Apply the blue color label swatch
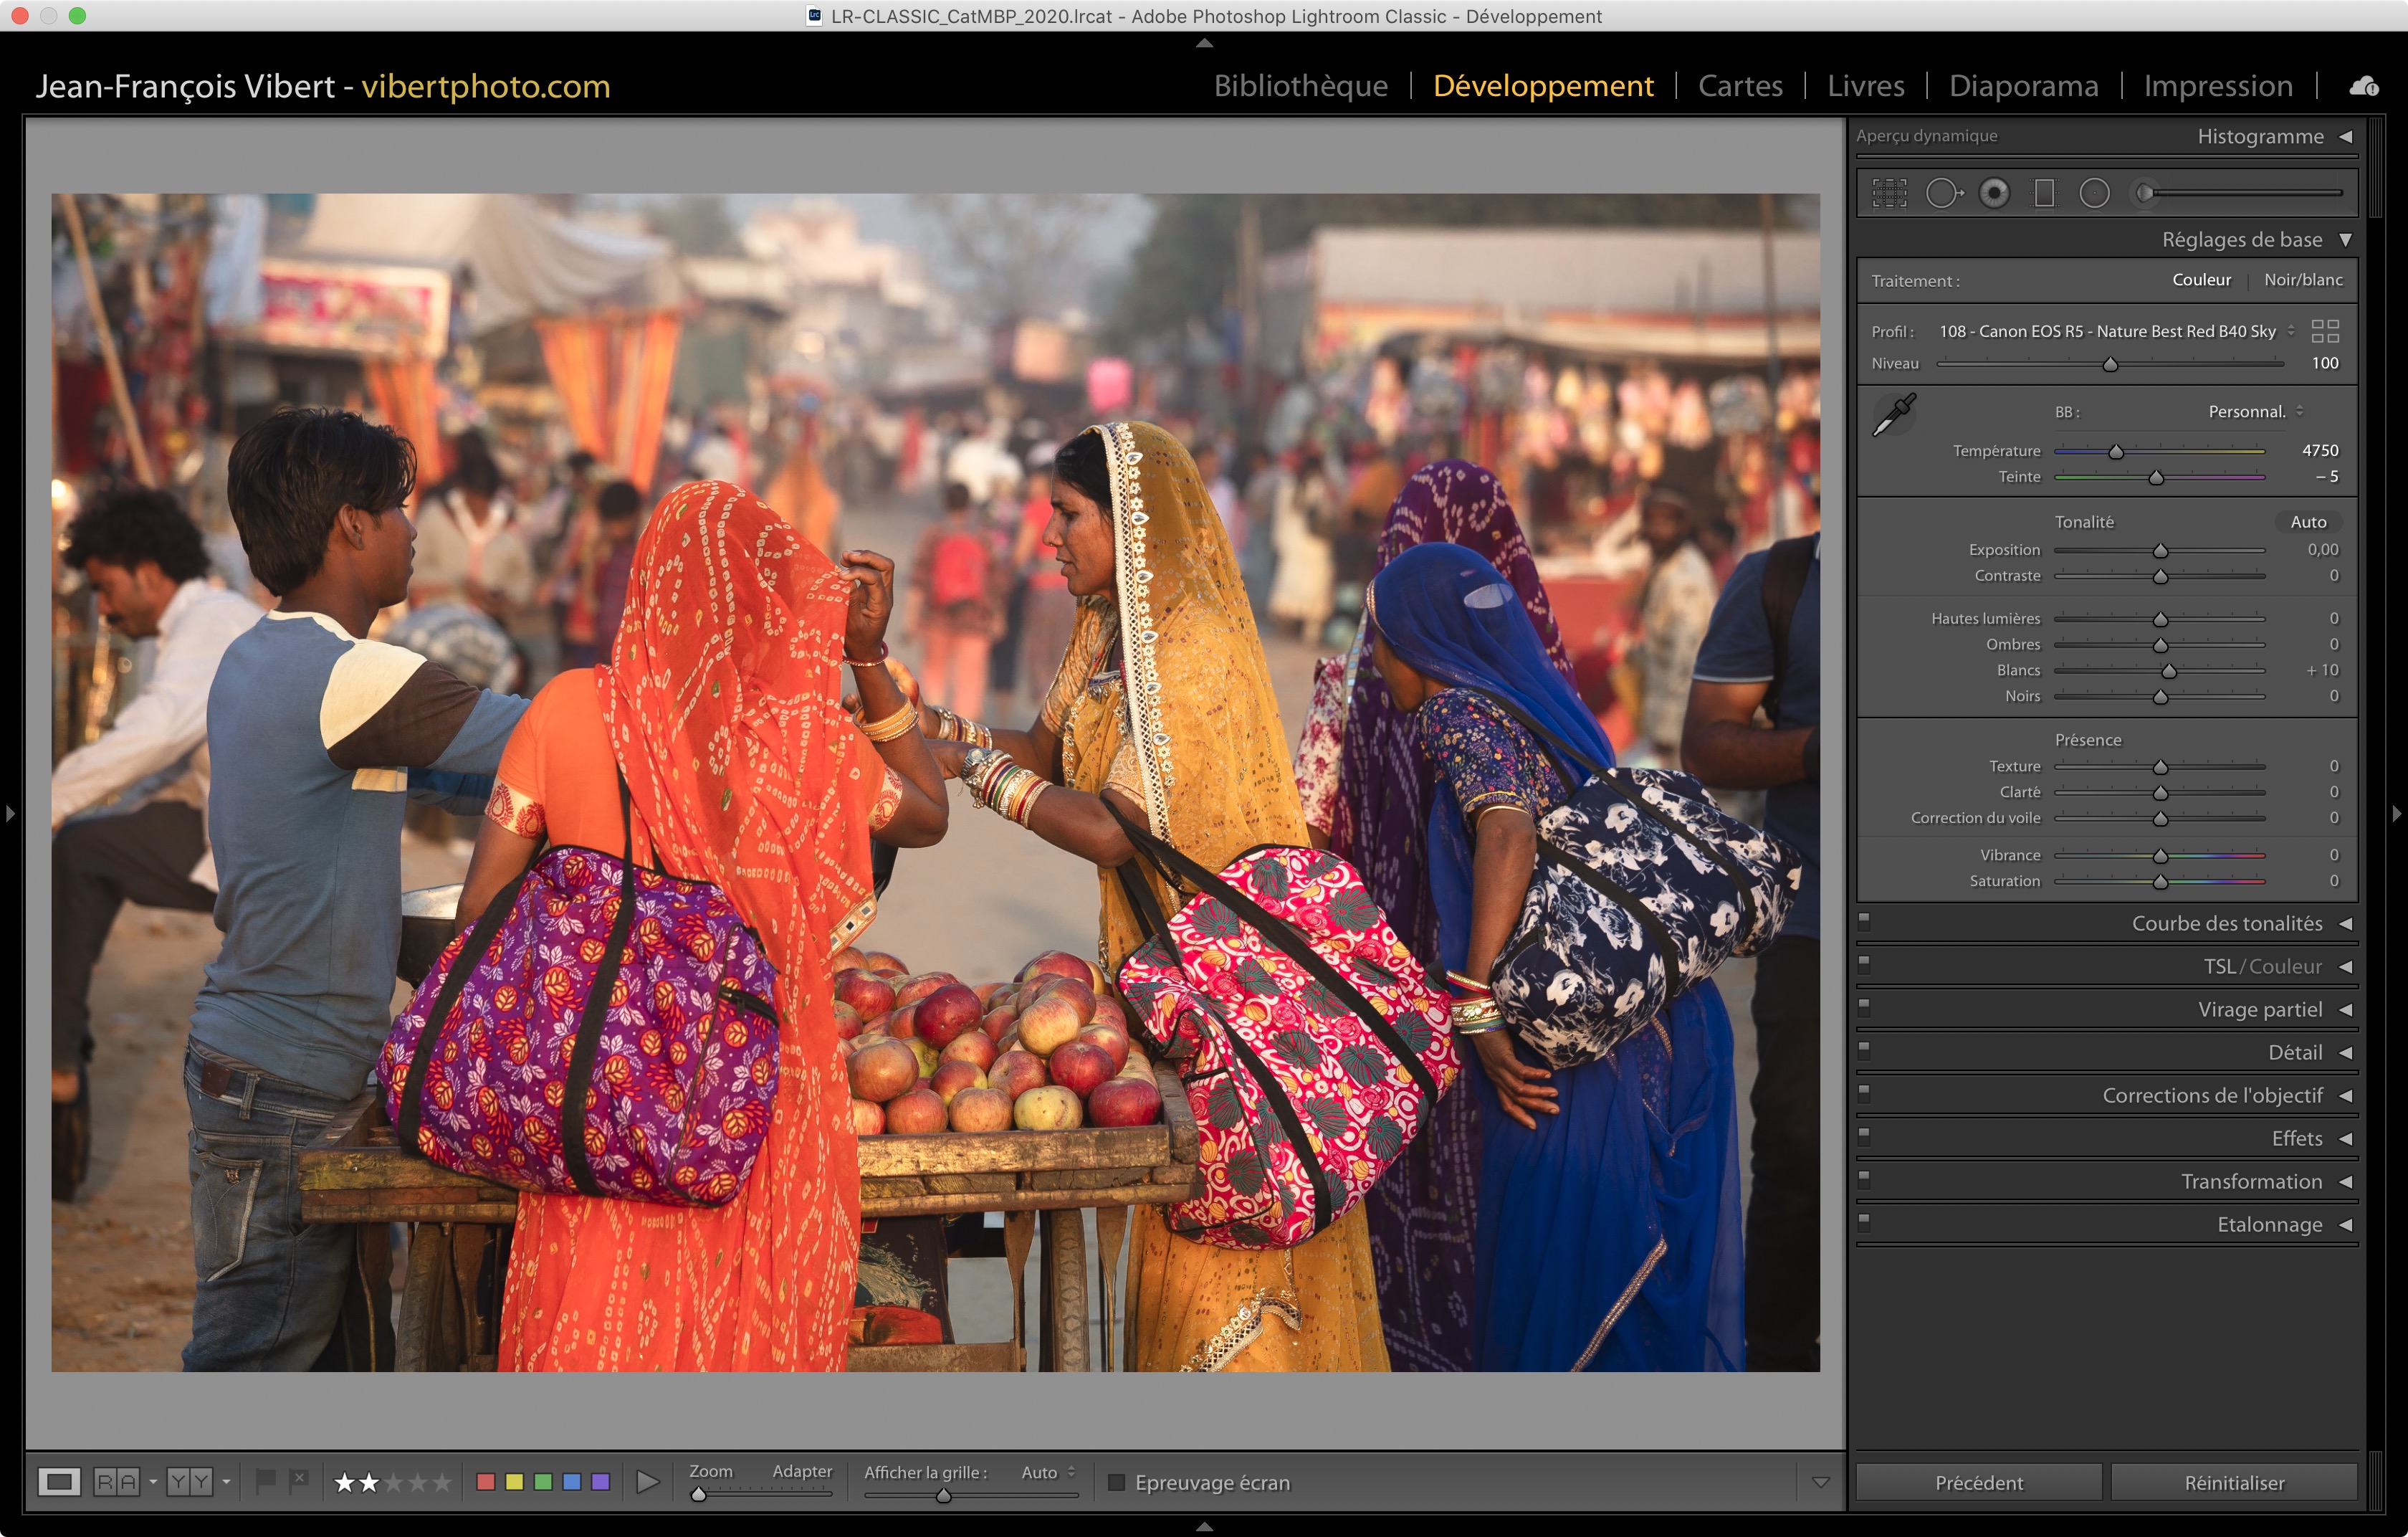 click(x=572, y=1482)
